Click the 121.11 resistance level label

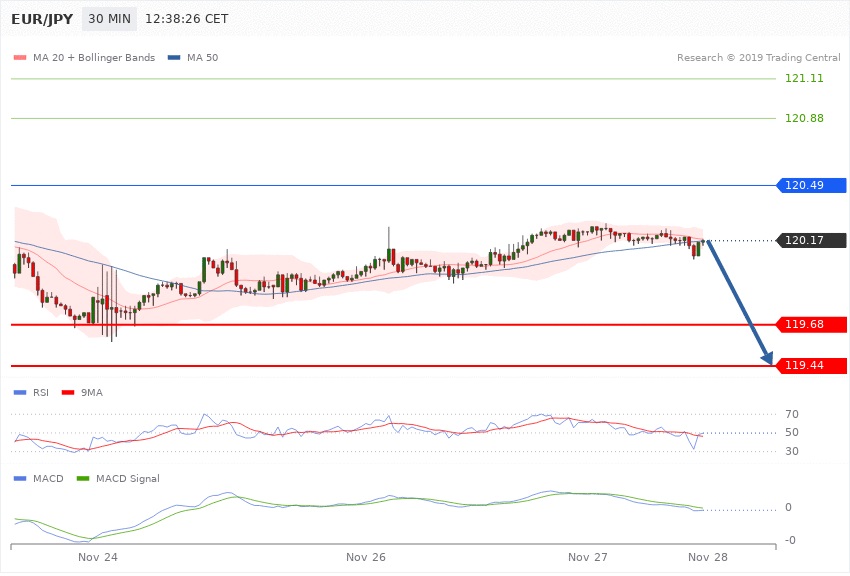[804, 78]
